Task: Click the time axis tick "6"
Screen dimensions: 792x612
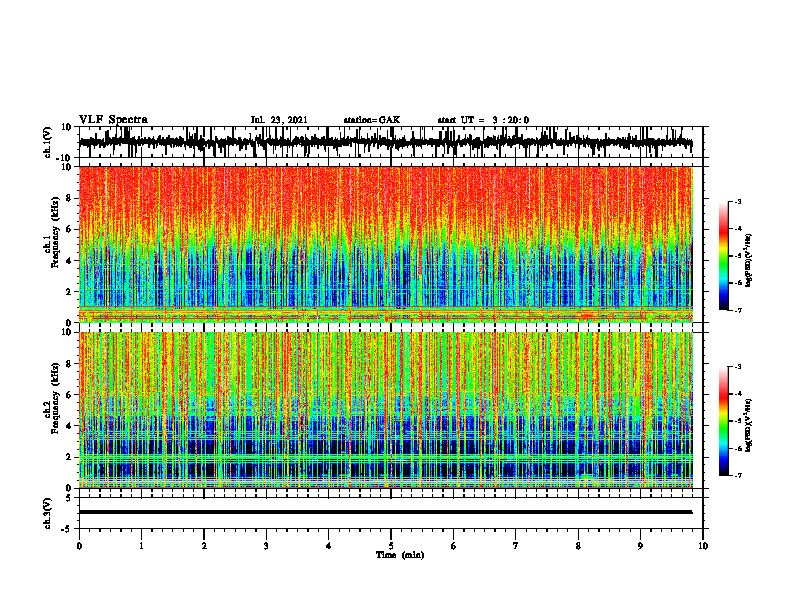Action: tap(454, 546)
